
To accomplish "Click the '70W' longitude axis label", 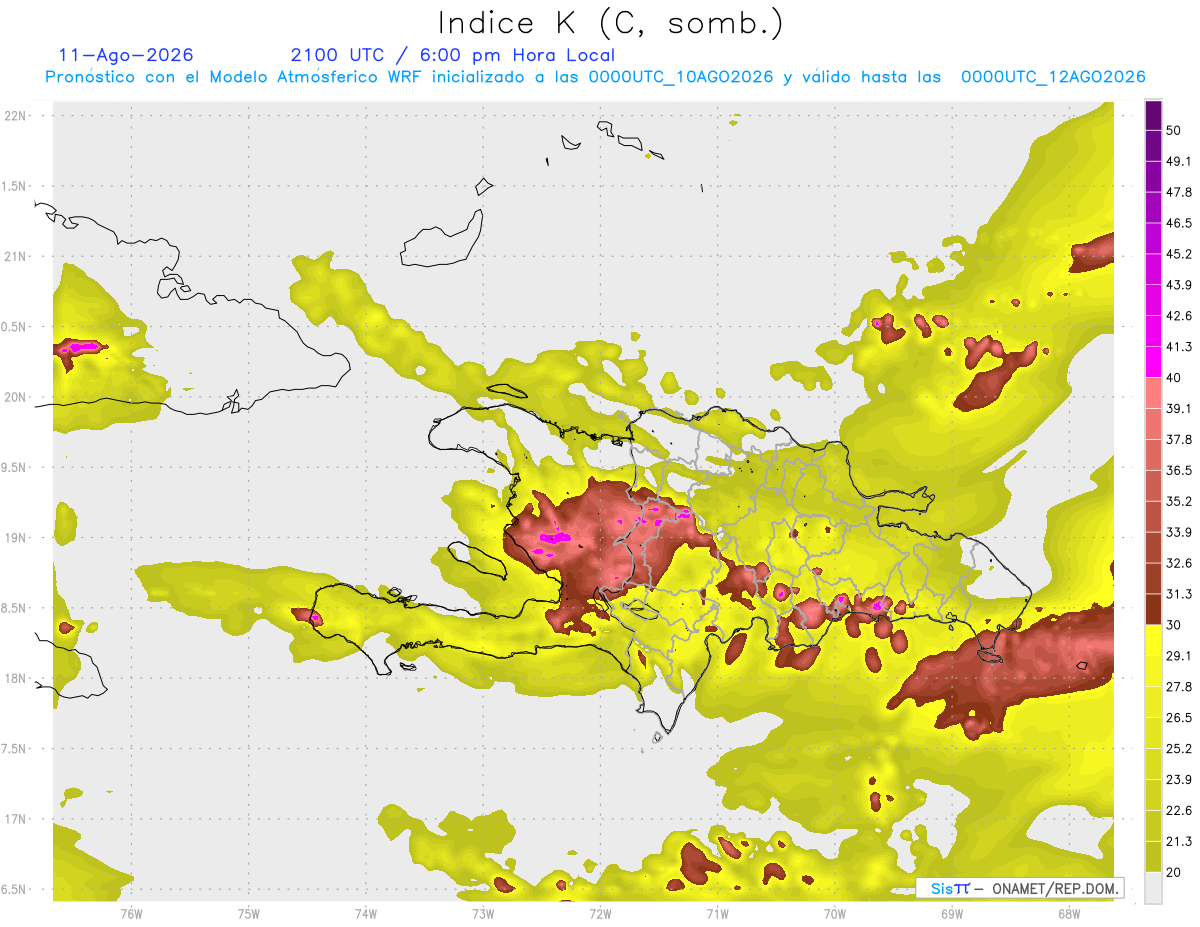I will pos(835,914).
